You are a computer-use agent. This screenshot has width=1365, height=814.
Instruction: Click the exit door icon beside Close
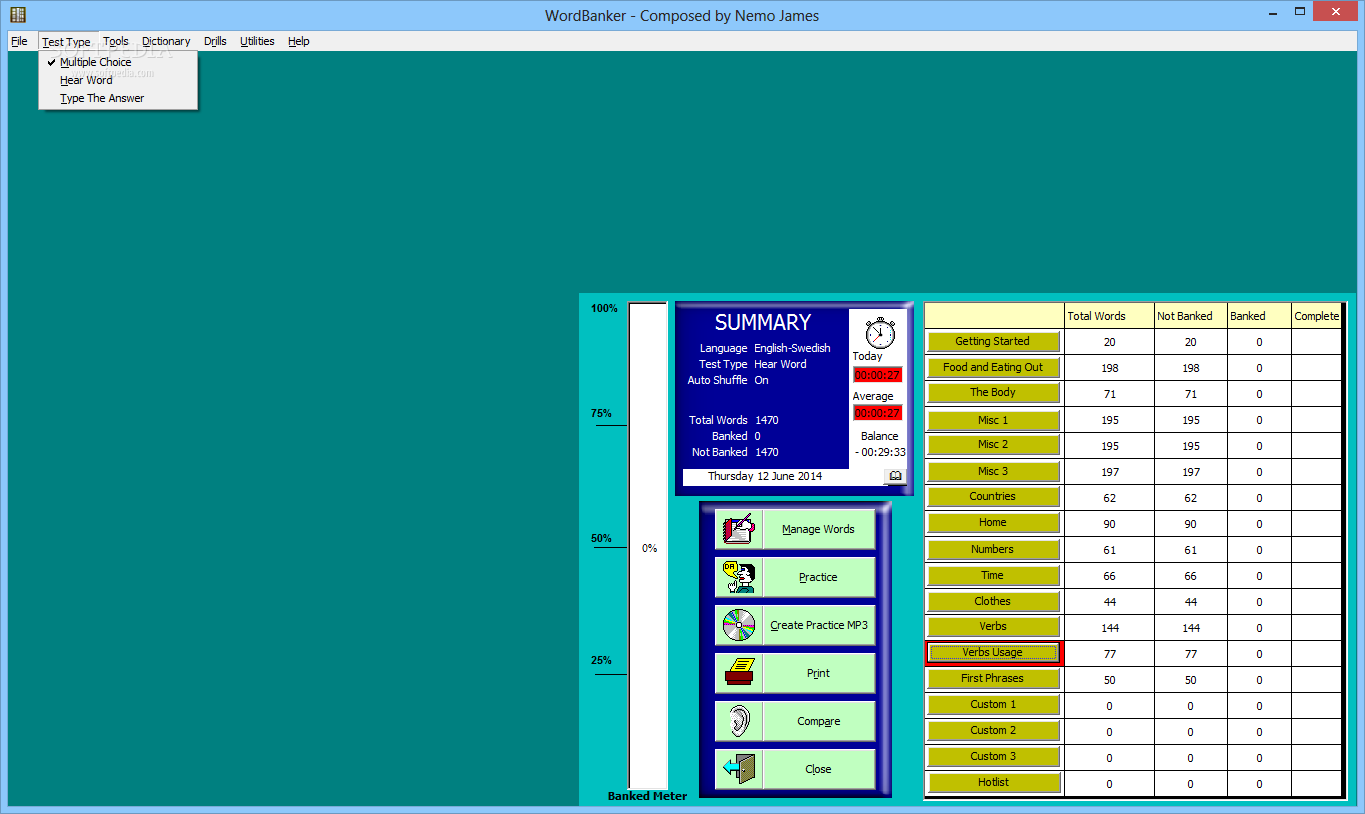pyautogui.click(x=738, y=769)
